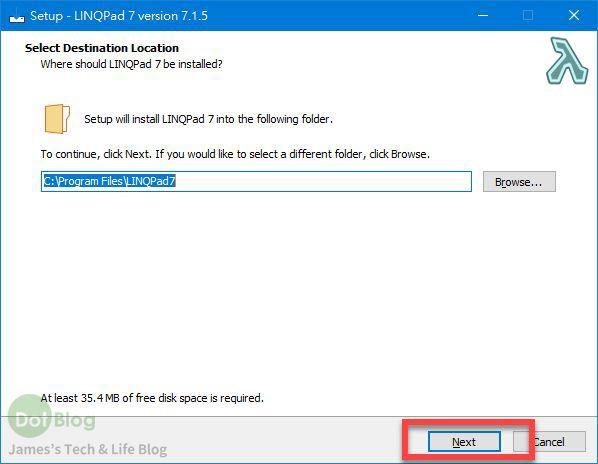Click the 'Setup - LINQPad 7 version 7.1.5' title
The height and width of the screenshot is (464, 598).
coord(119,16)
